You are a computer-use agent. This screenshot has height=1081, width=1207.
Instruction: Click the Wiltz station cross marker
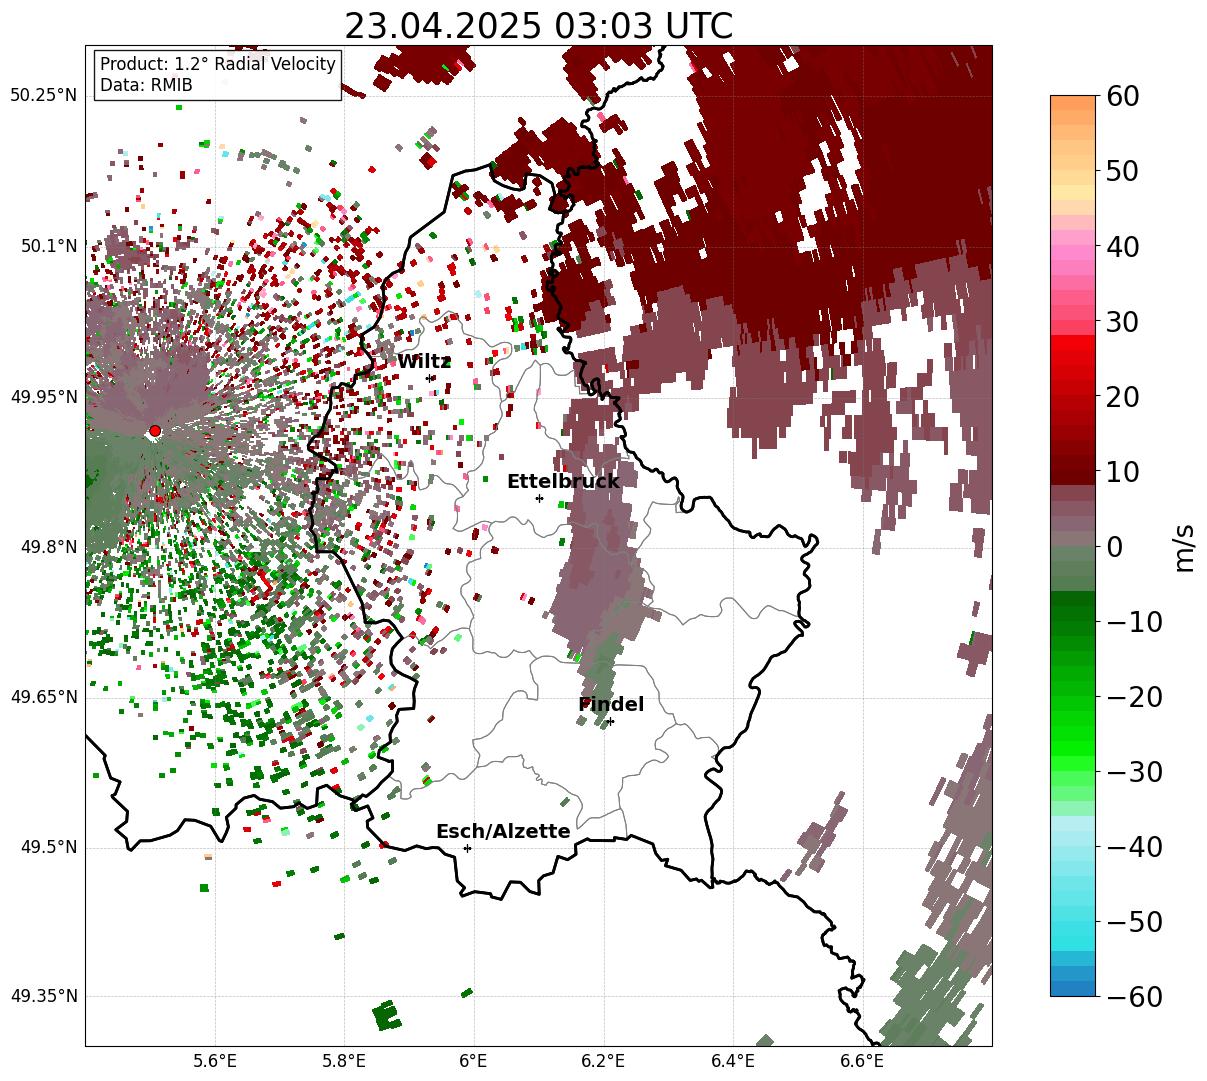[x=431, y=378]
